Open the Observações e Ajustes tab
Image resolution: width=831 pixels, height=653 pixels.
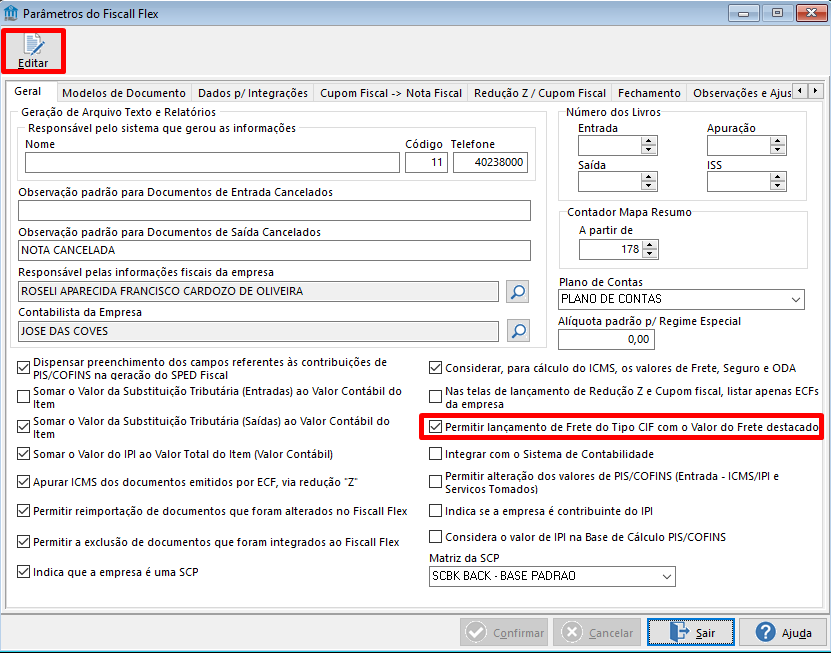[x=741, y=93]
